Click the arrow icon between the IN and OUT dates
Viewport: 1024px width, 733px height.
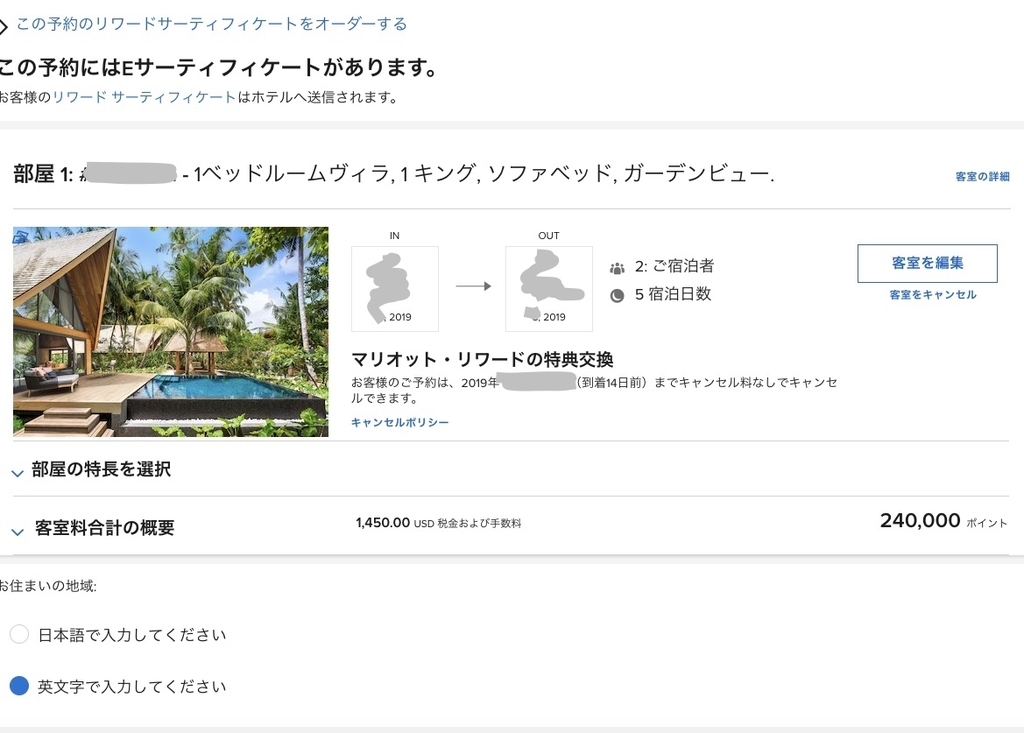coord(473,286)
